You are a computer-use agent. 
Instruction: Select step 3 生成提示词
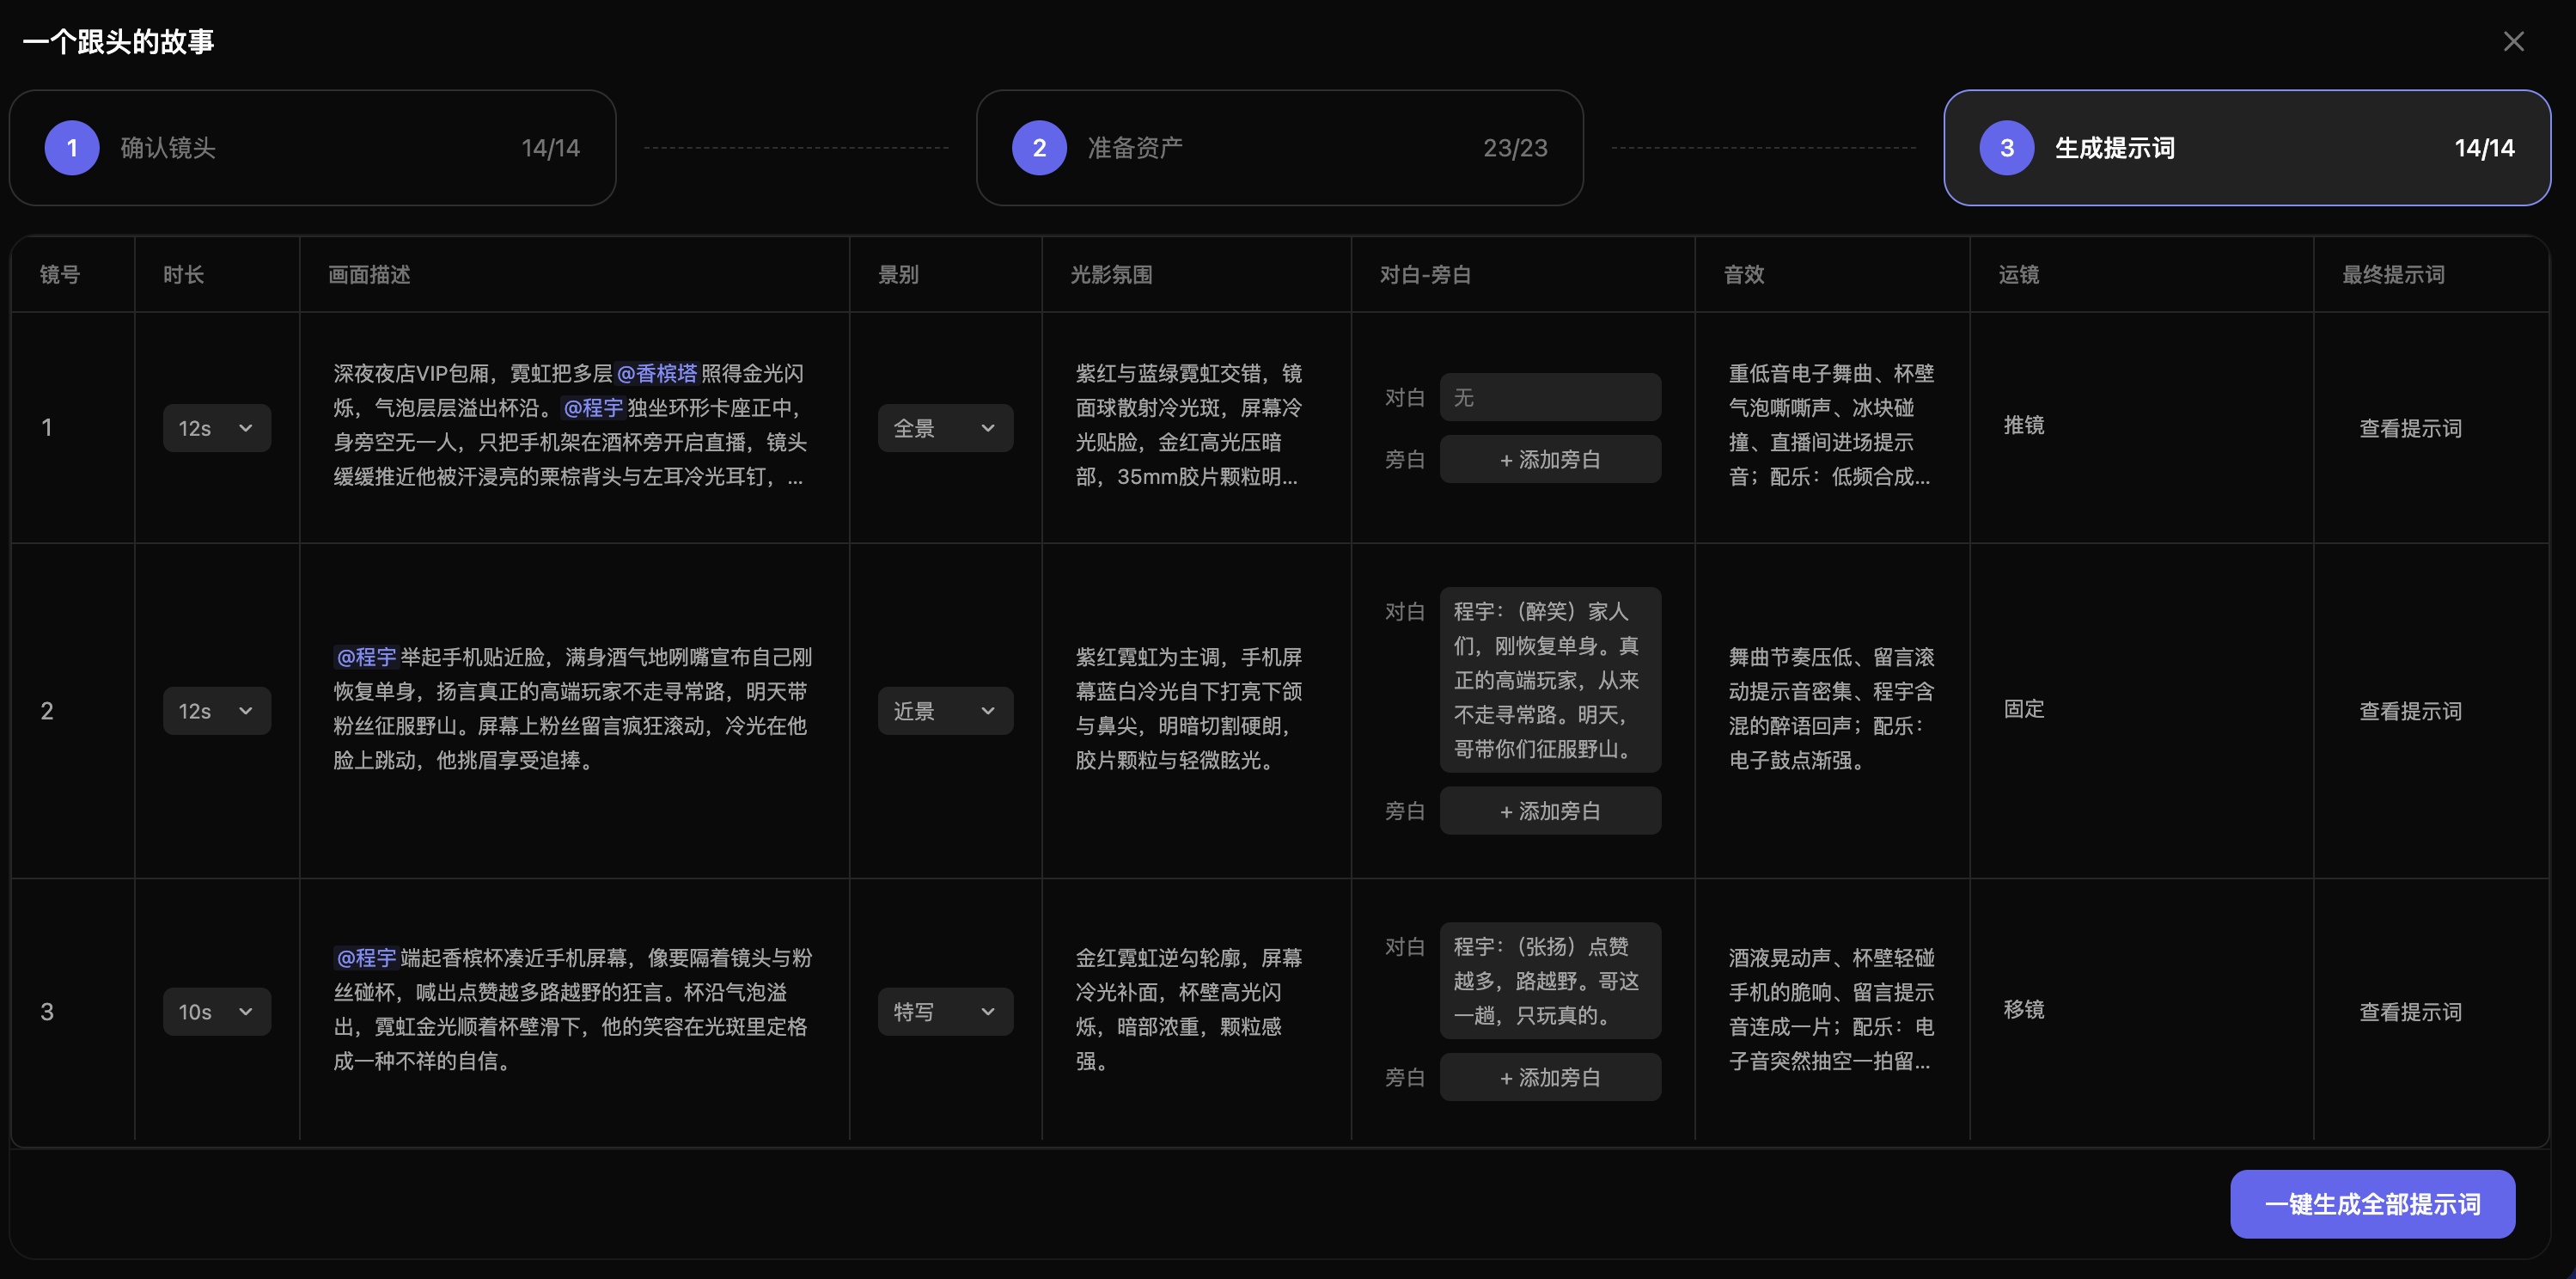click(x=2246, y=148)
